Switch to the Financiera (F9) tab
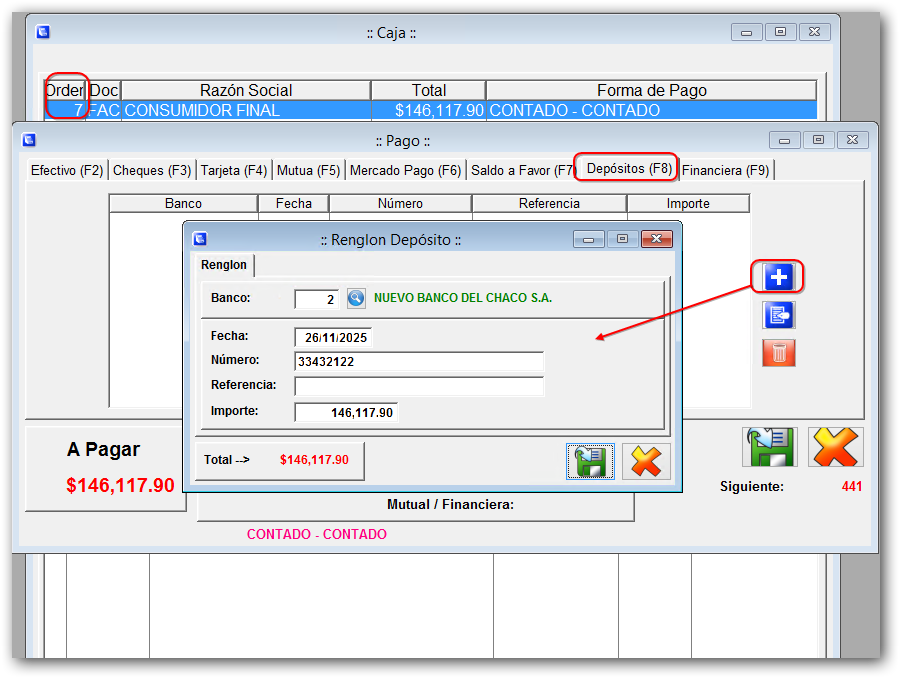The width and height of the screenshot is (900, 678). tap(726, 170)
